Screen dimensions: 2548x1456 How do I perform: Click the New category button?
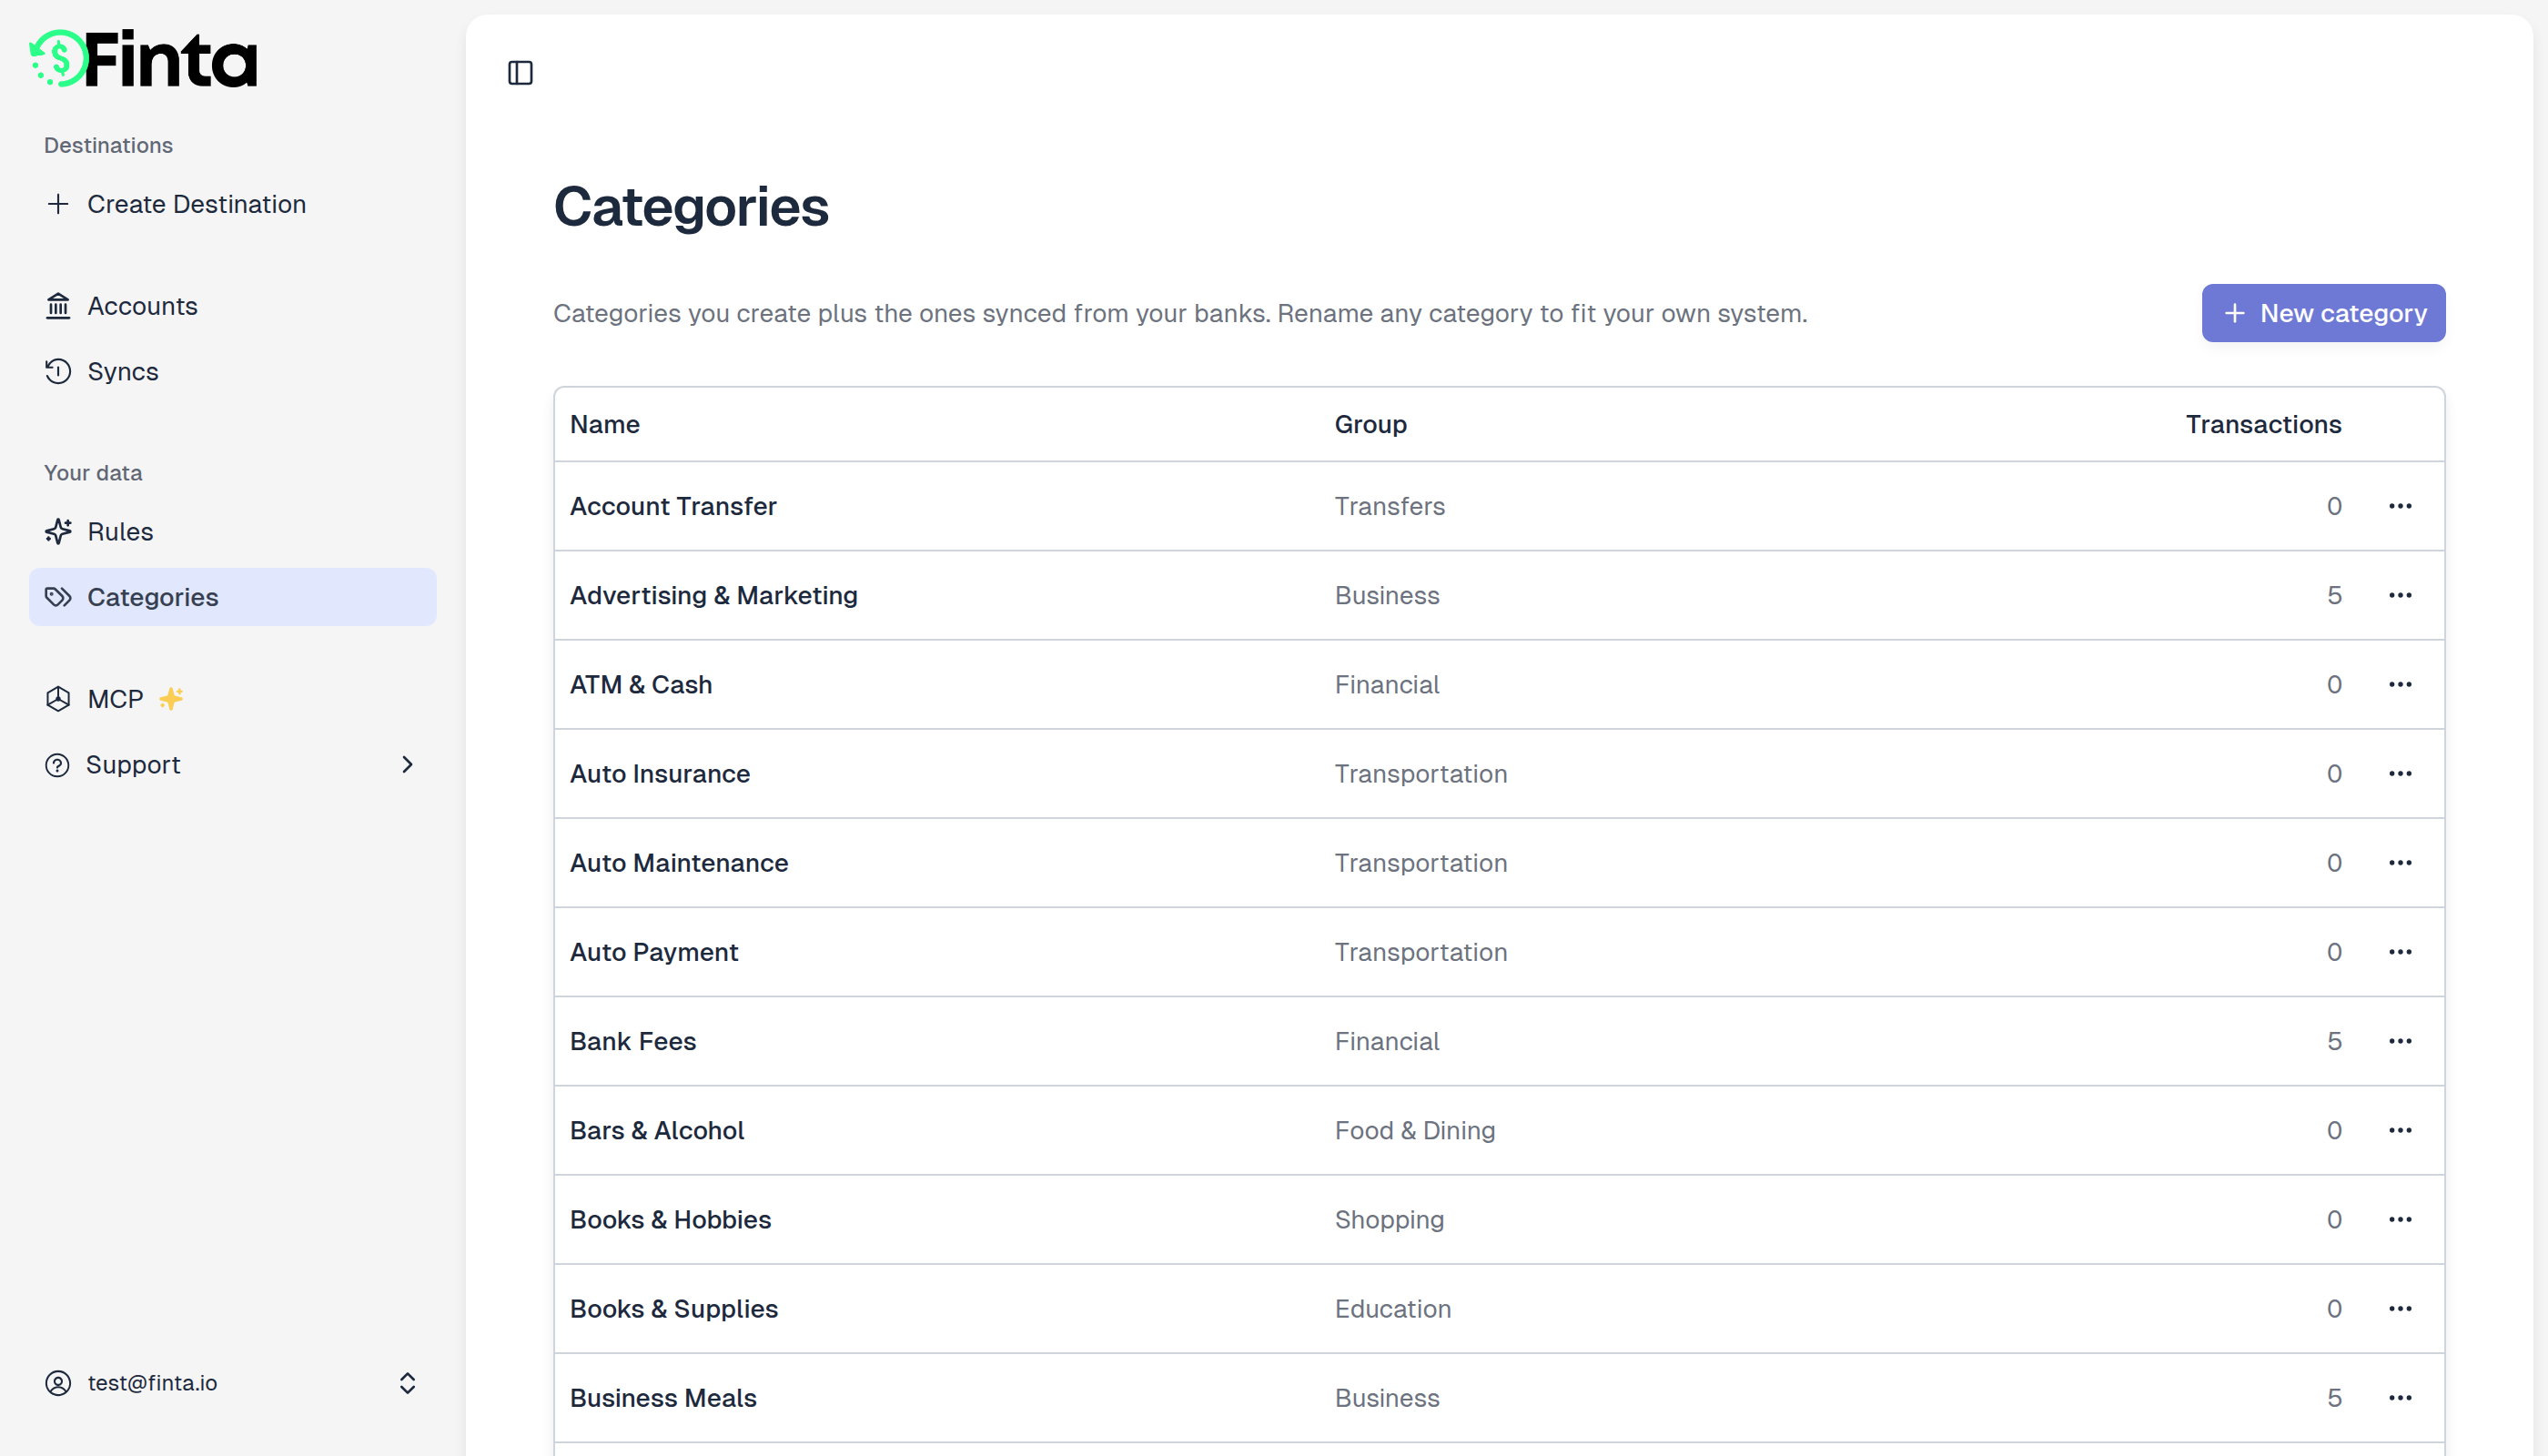tap(2323, 313)
